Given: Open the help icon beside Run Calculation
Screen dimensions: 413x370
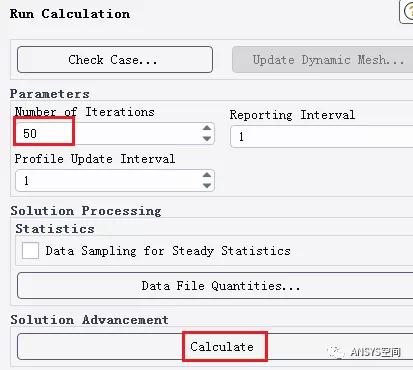Looking at the screenshot, I should (407, 12).
